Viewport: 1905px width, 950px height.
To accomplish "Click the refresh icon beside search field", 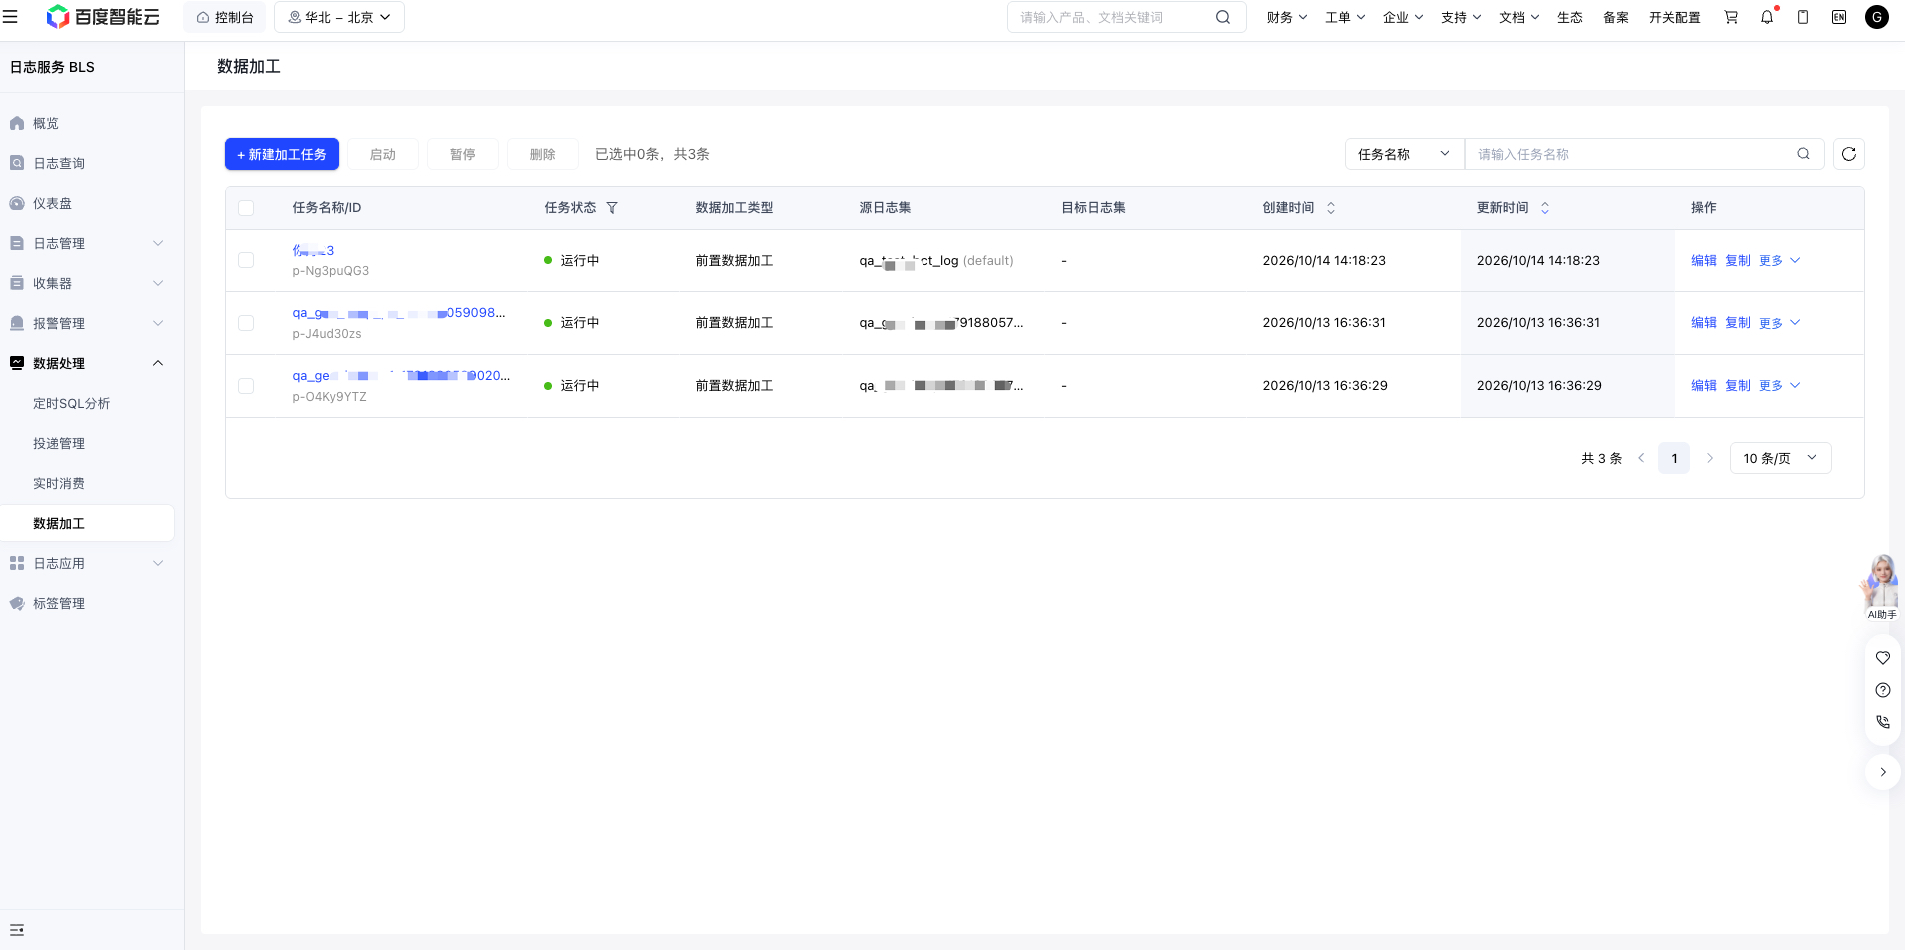I will (x=1848, y=154).
